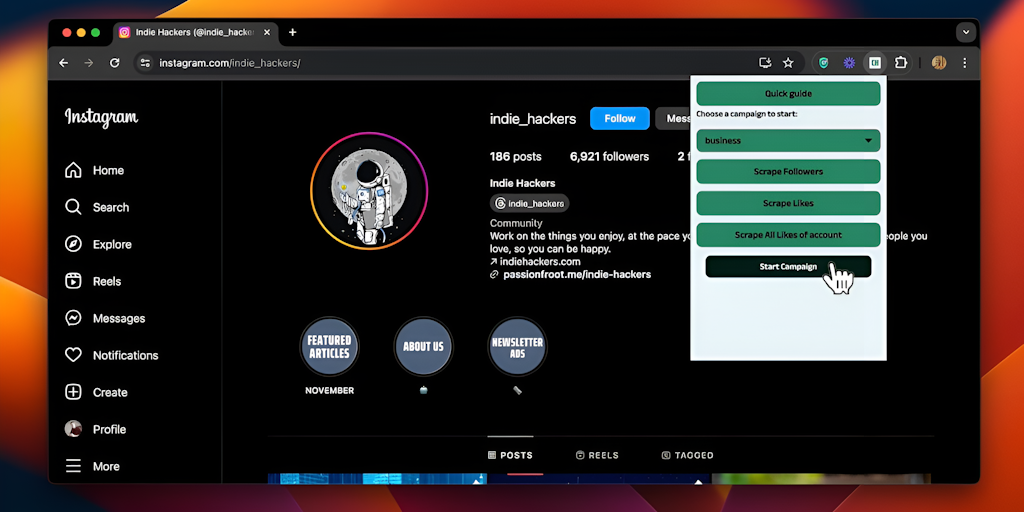Reload the Instagram page

click(x=114, y=63)
